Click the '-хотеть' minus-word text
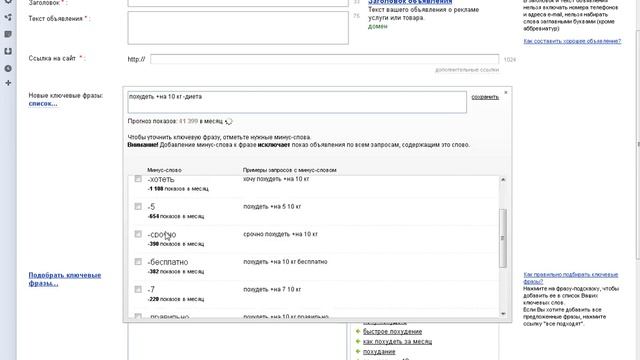The image size is (640, 360). [161, 179]
